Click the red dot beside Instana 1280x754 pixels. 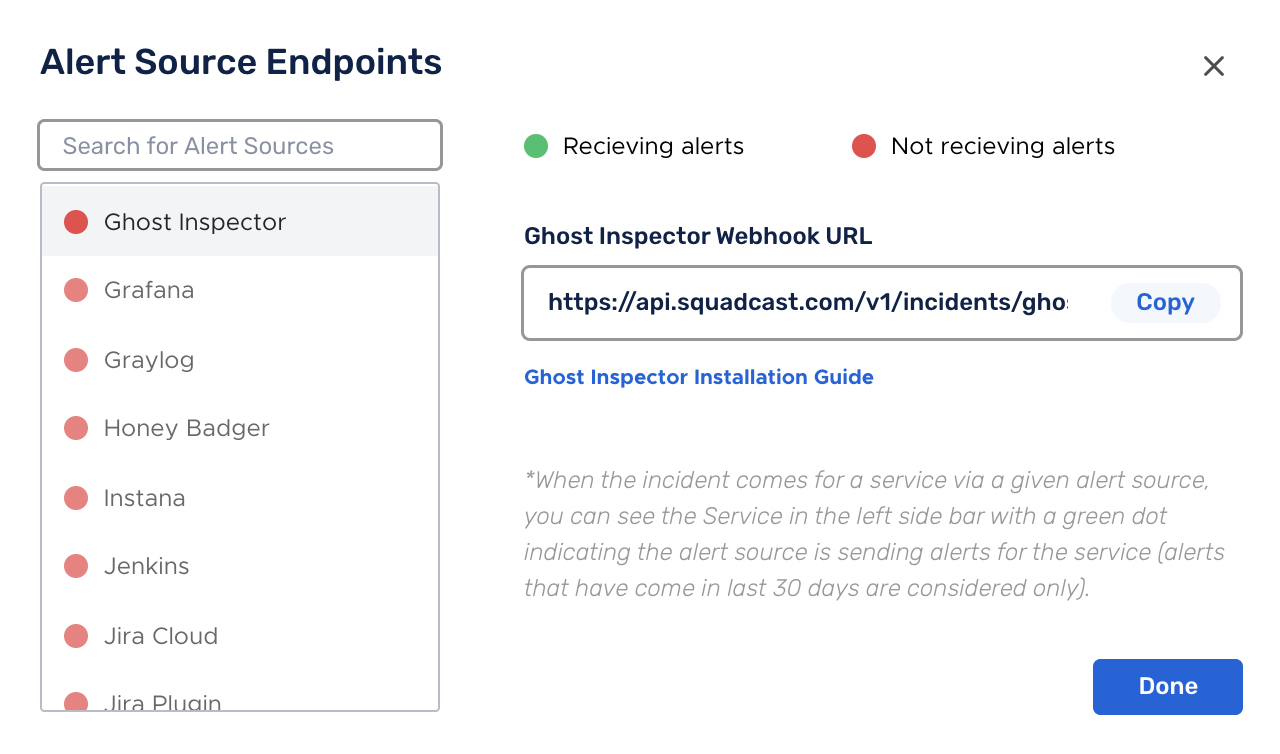76,498
